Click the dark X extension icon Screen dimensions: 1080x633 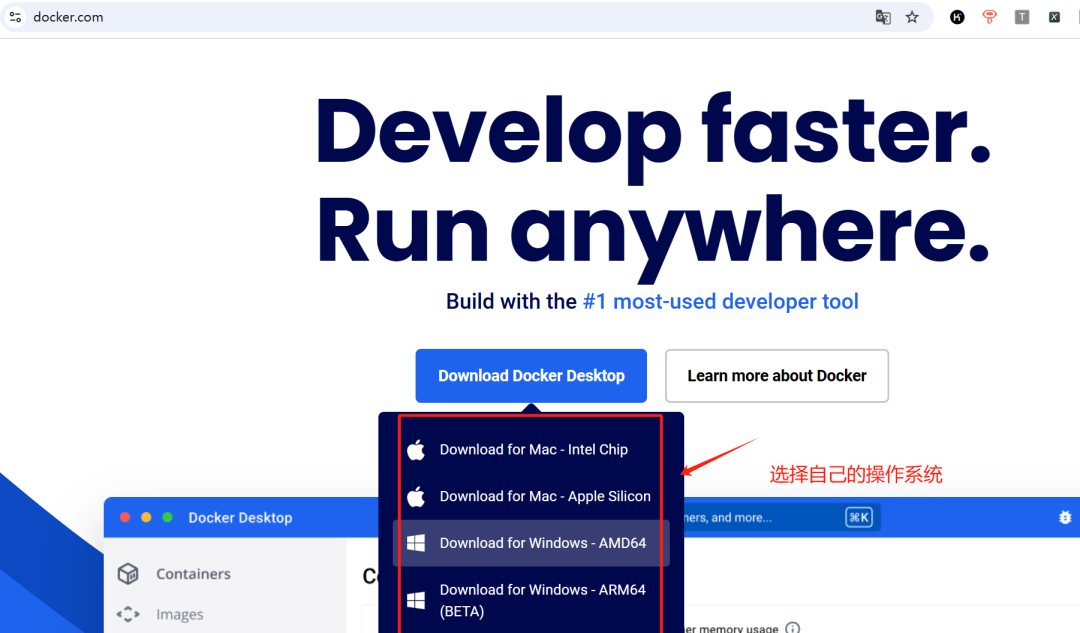[x=1054, y=17]
